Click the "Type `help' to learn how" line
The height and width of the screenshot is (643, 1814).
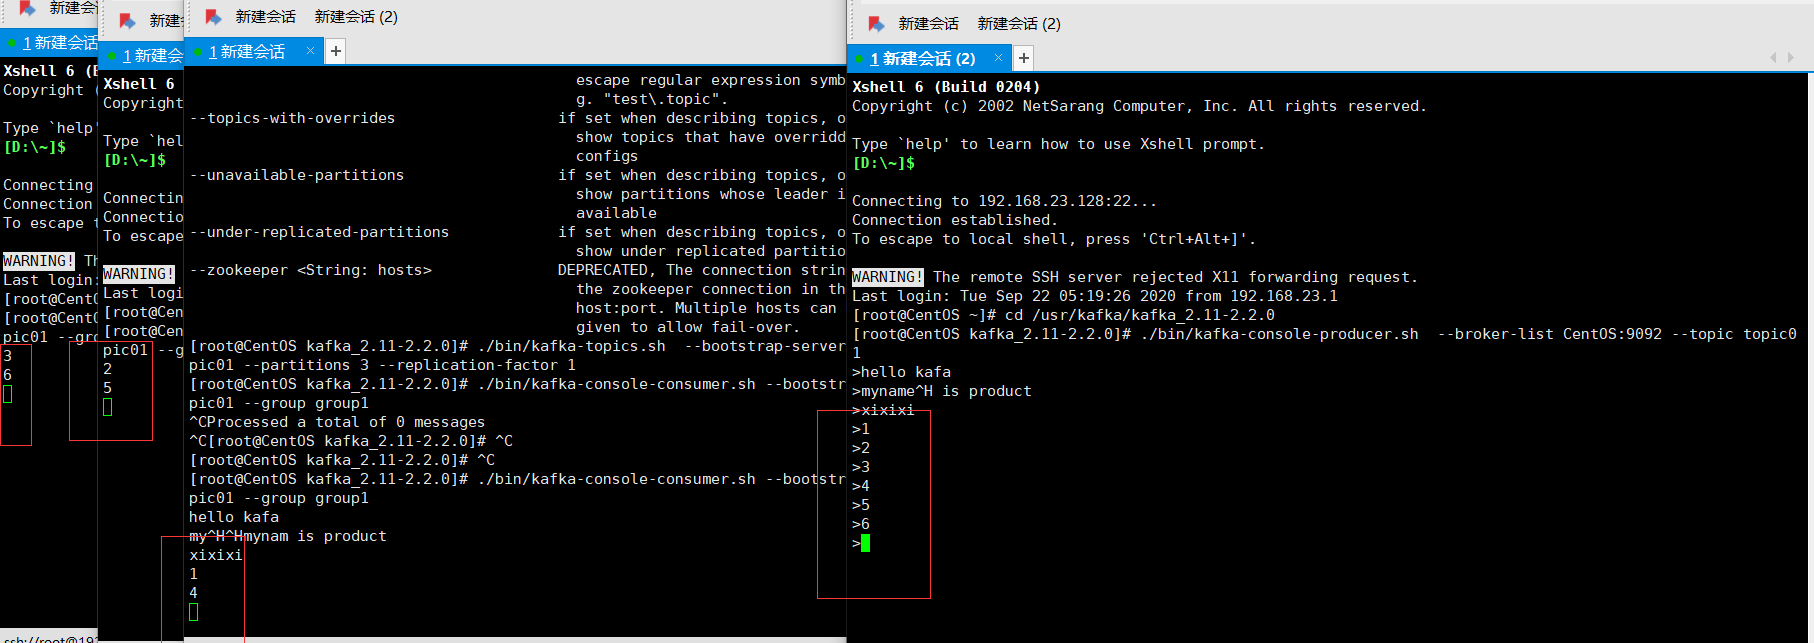[1058, 144]
